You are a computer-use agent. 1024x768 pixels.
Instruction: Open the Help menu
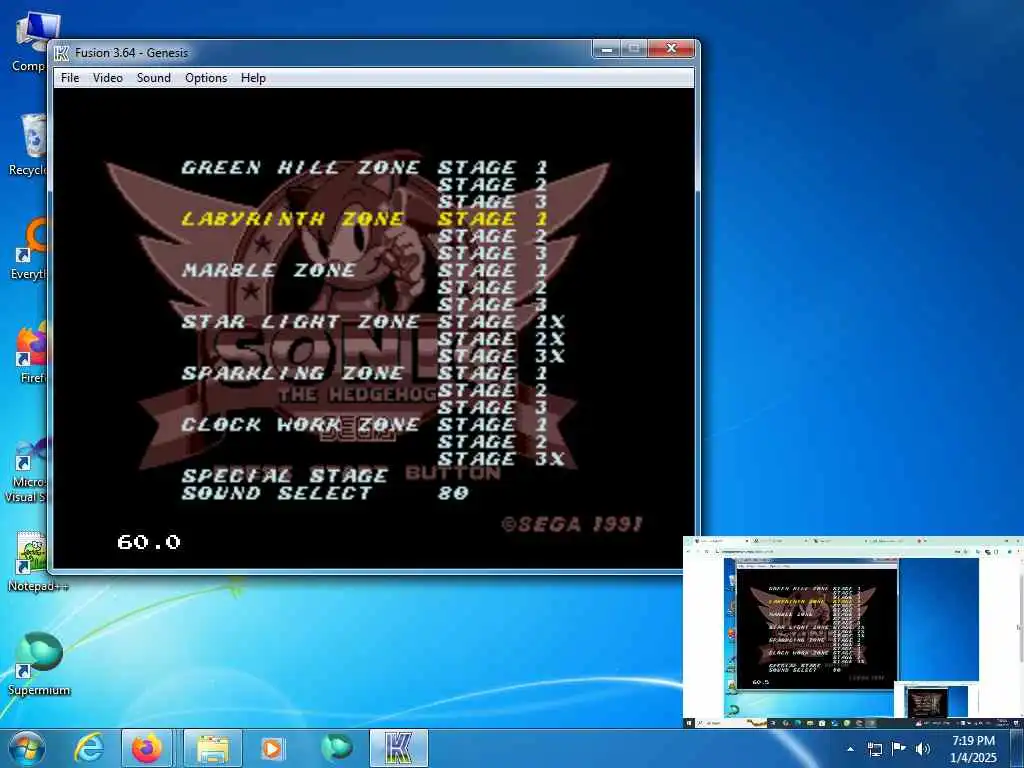coord(253,78)
